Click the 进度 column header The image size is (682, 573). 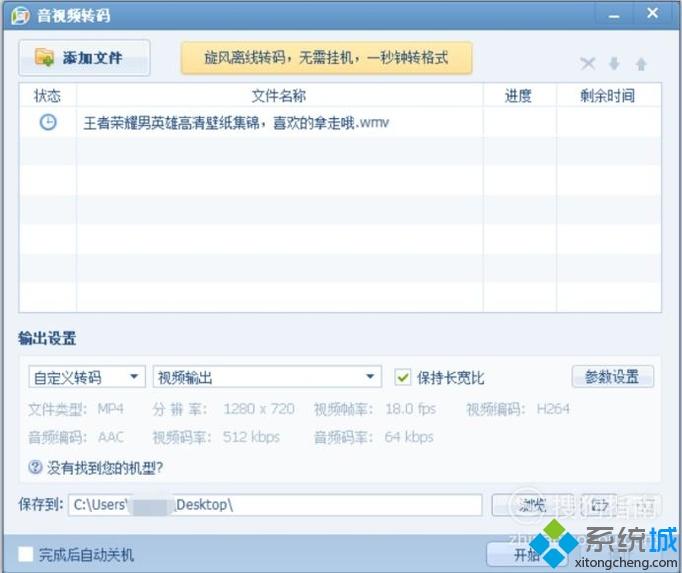click(x=519, y=95)
